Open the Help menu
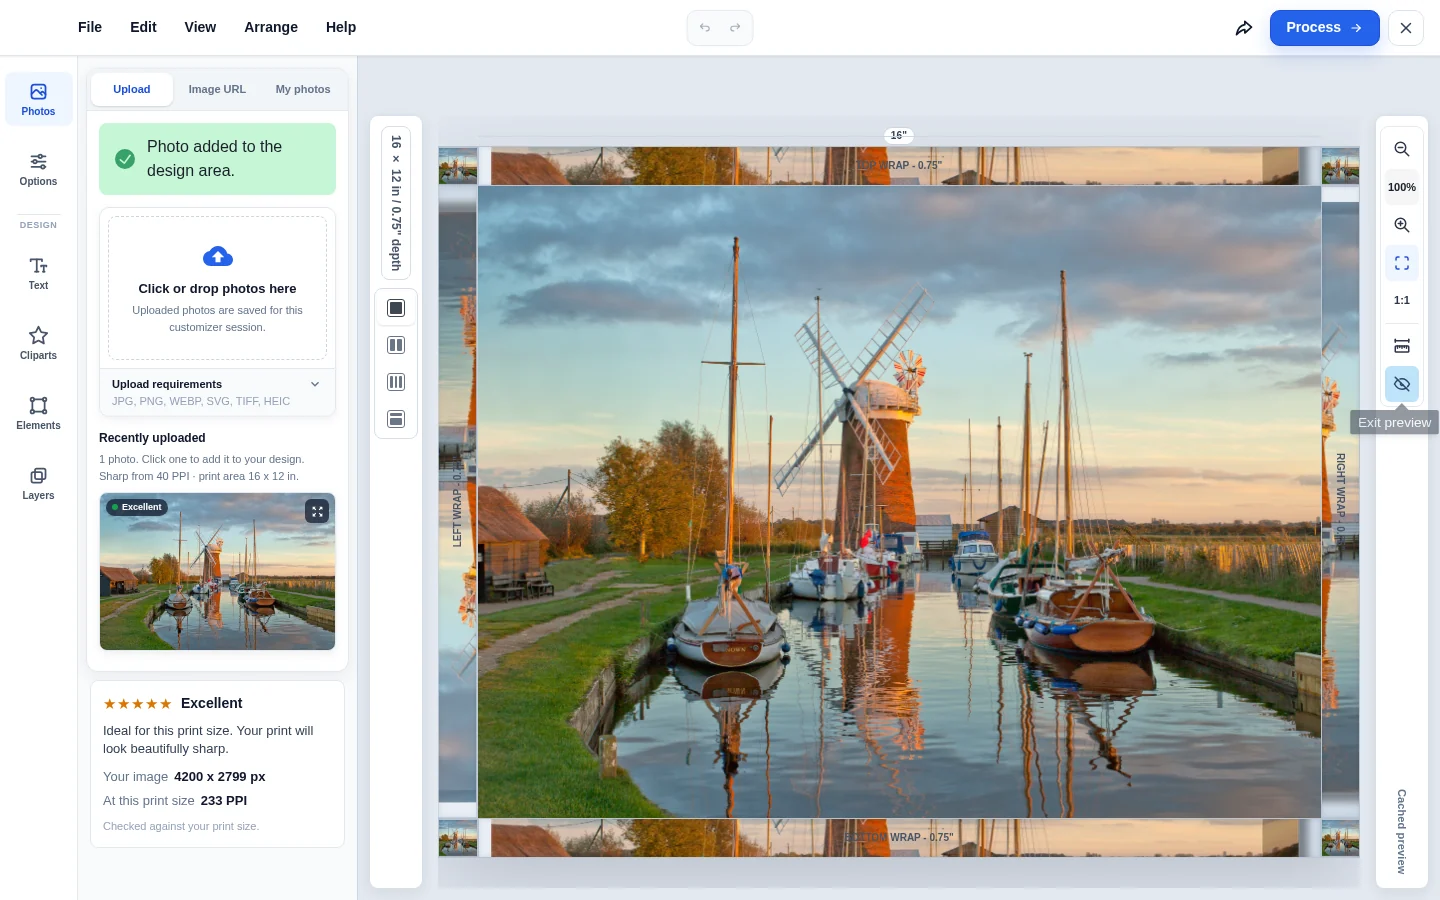This screenshot has width=1440, height=900. (x=341, y=27)
